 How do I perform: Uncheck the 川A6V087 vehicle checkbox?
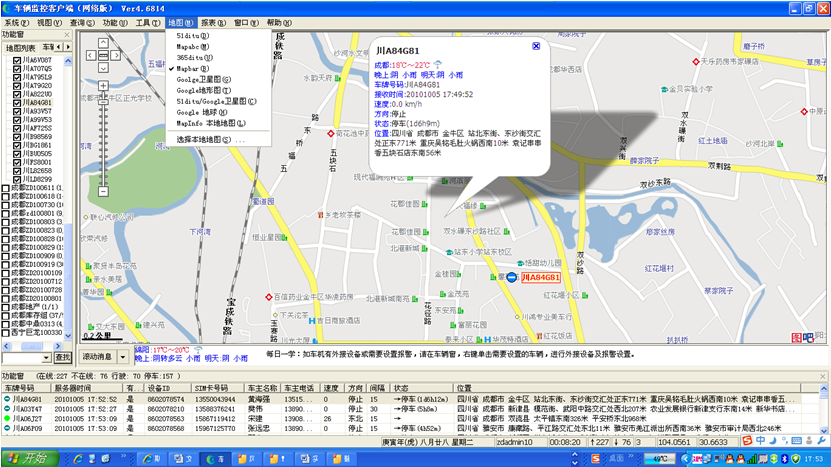pyautogui.click(x=17, y=60)
